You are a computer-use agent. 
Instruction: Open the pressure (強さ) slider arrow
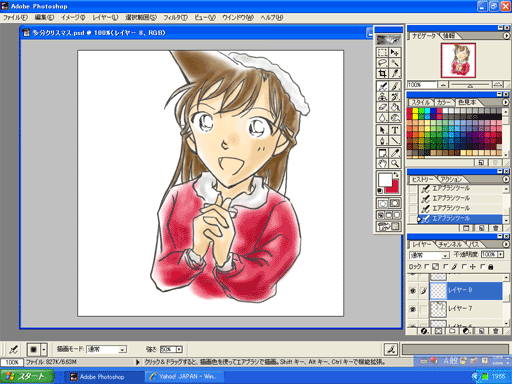[x=179, y=349]
